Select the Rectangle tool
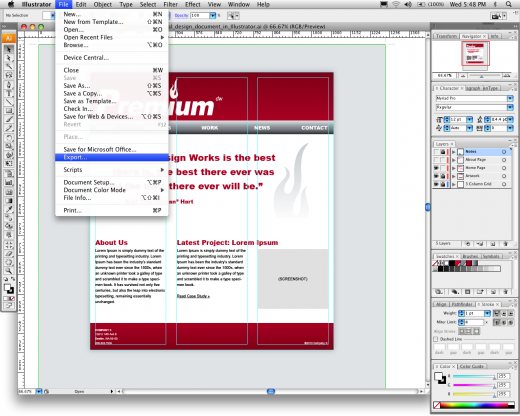520x416 pixels. click(9, 111)
